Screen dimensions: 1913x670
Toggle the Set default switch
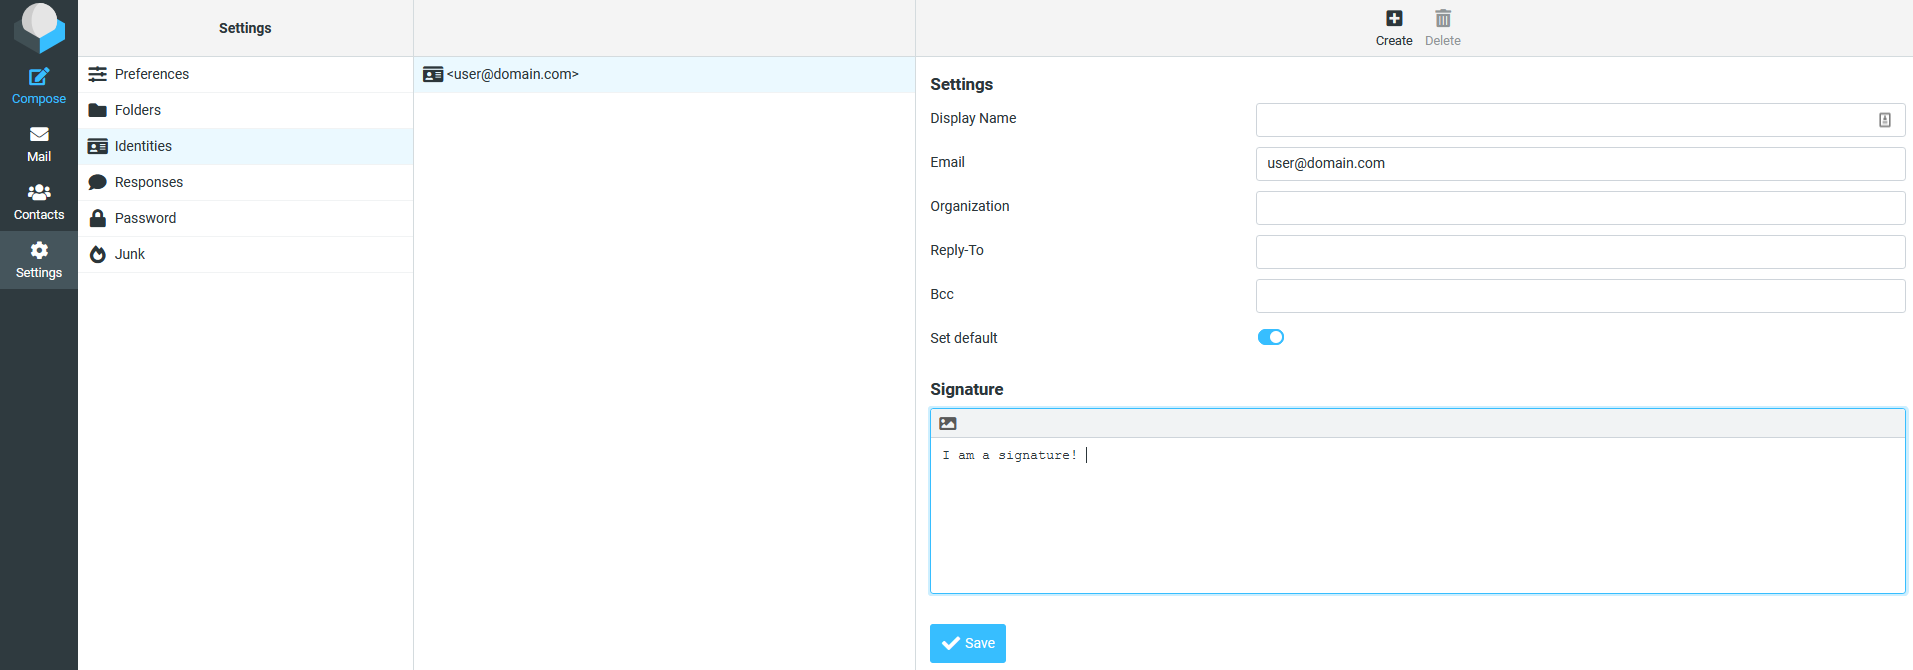[x=1270, y=338]
